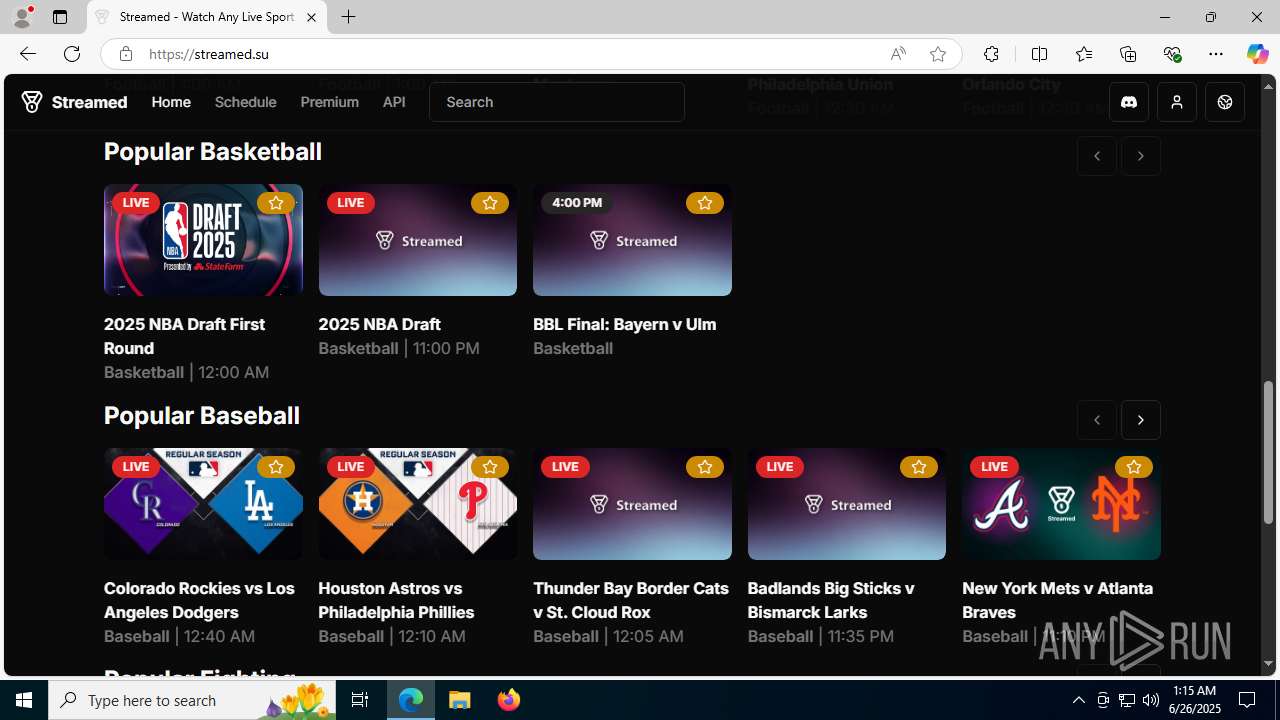Open Rockies vs Dodgers thumbnail
Viewport: 1280px width, 720px height.
click(x=203, y=504)
